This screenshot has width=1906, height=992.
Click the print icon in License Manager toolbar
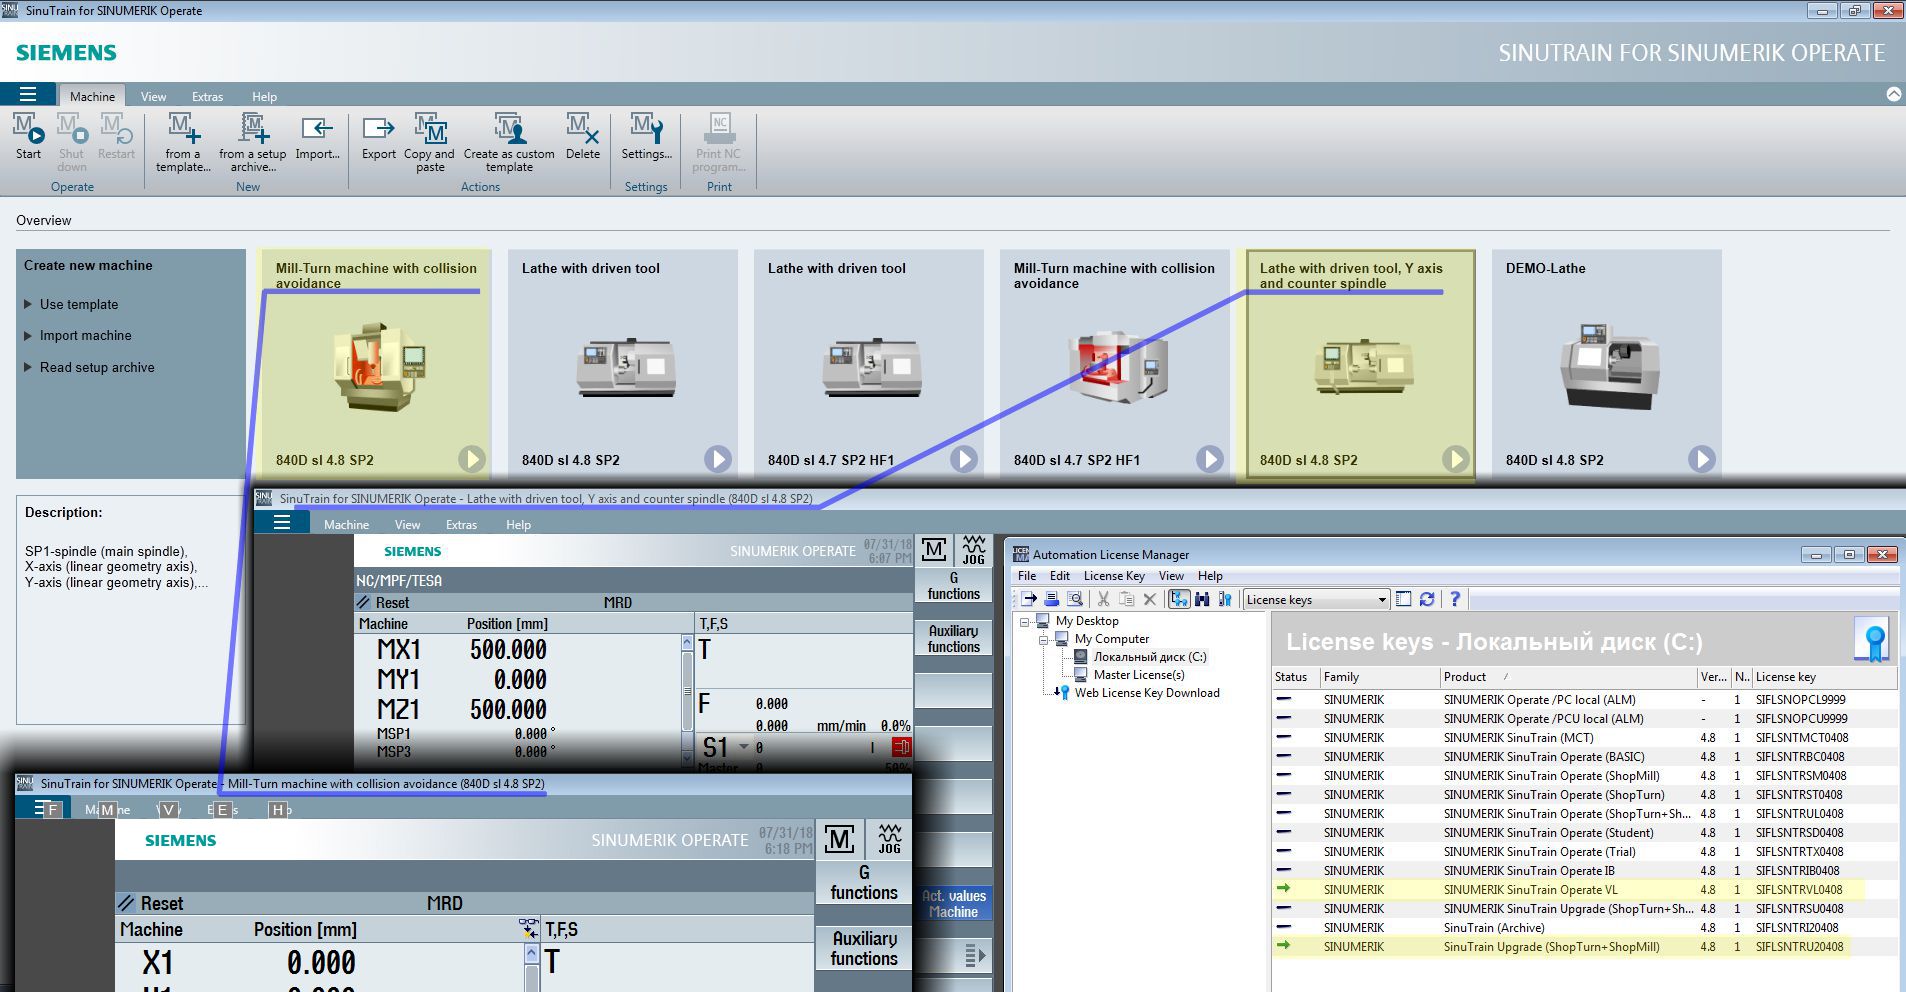pos(1051,599)
